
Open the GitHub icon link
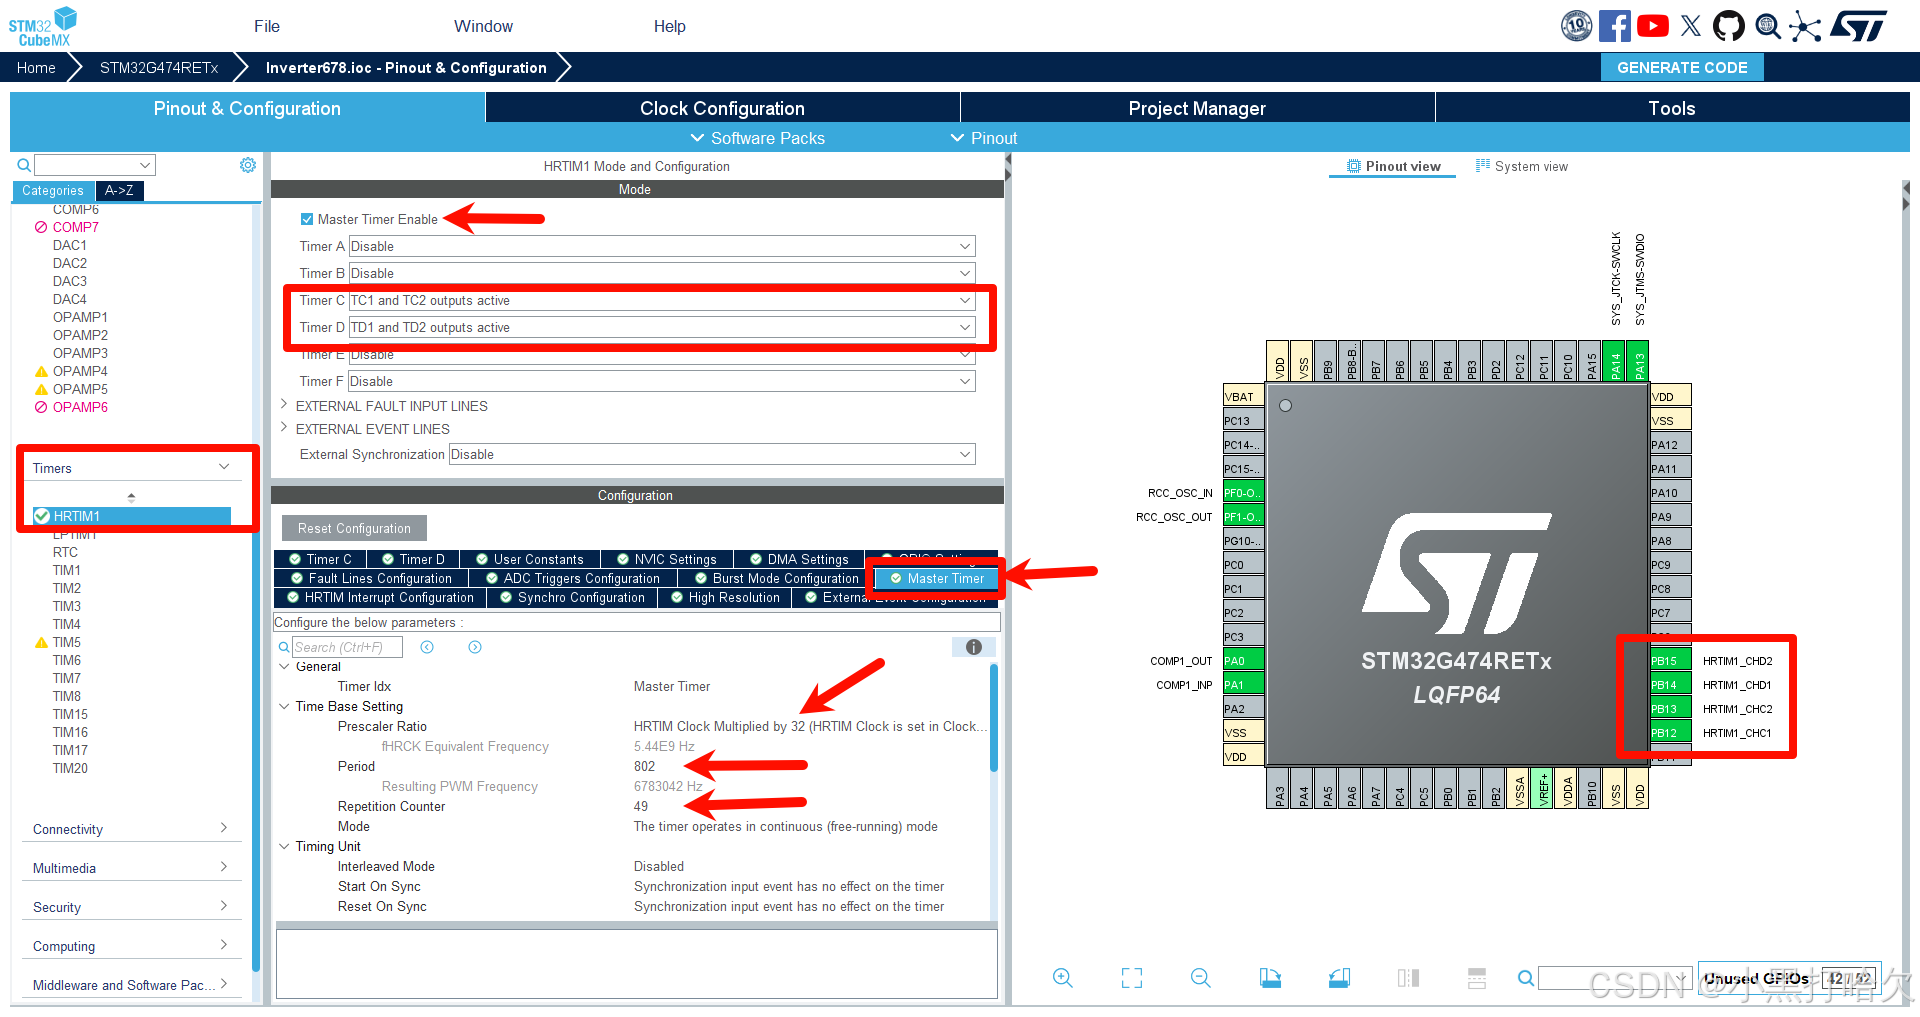(x=1728, y=26)
